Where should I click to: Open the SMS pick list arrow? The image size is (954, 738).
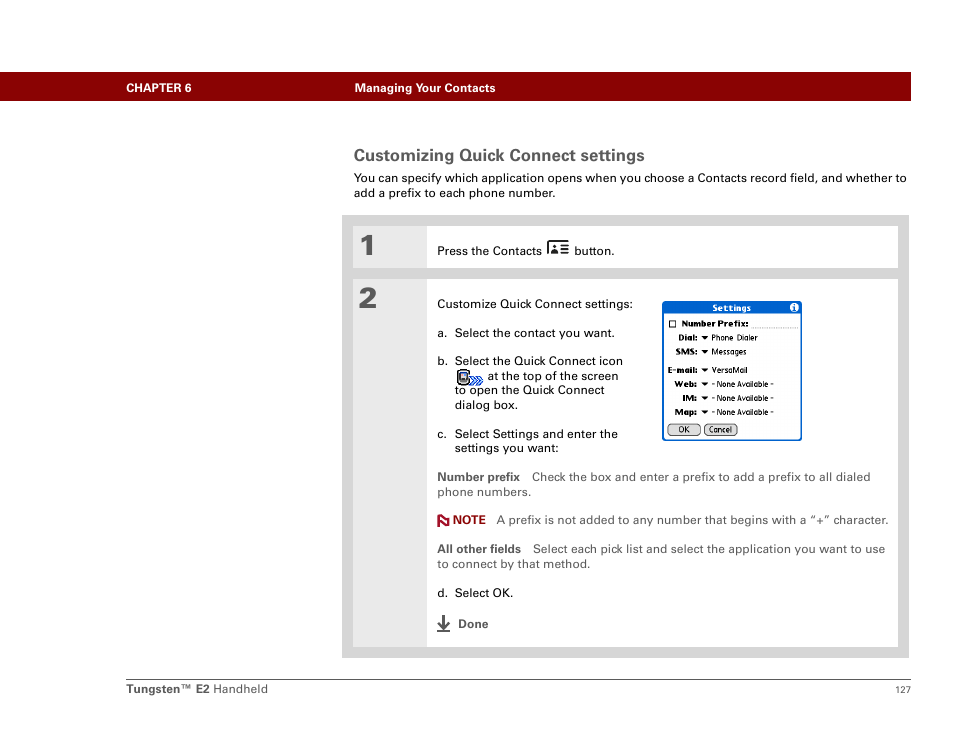pos(705,352)
